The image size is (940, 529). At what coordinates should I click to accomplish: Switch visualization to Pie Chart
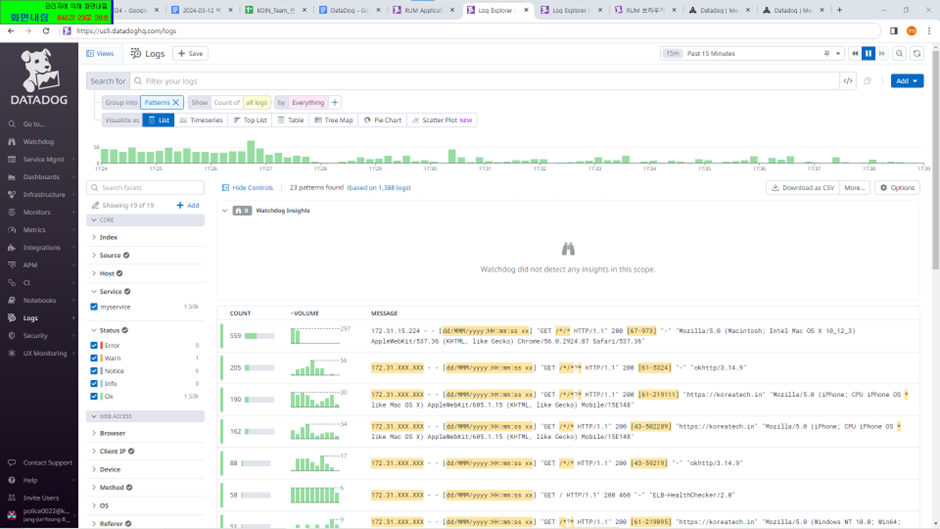pos(382,120)
